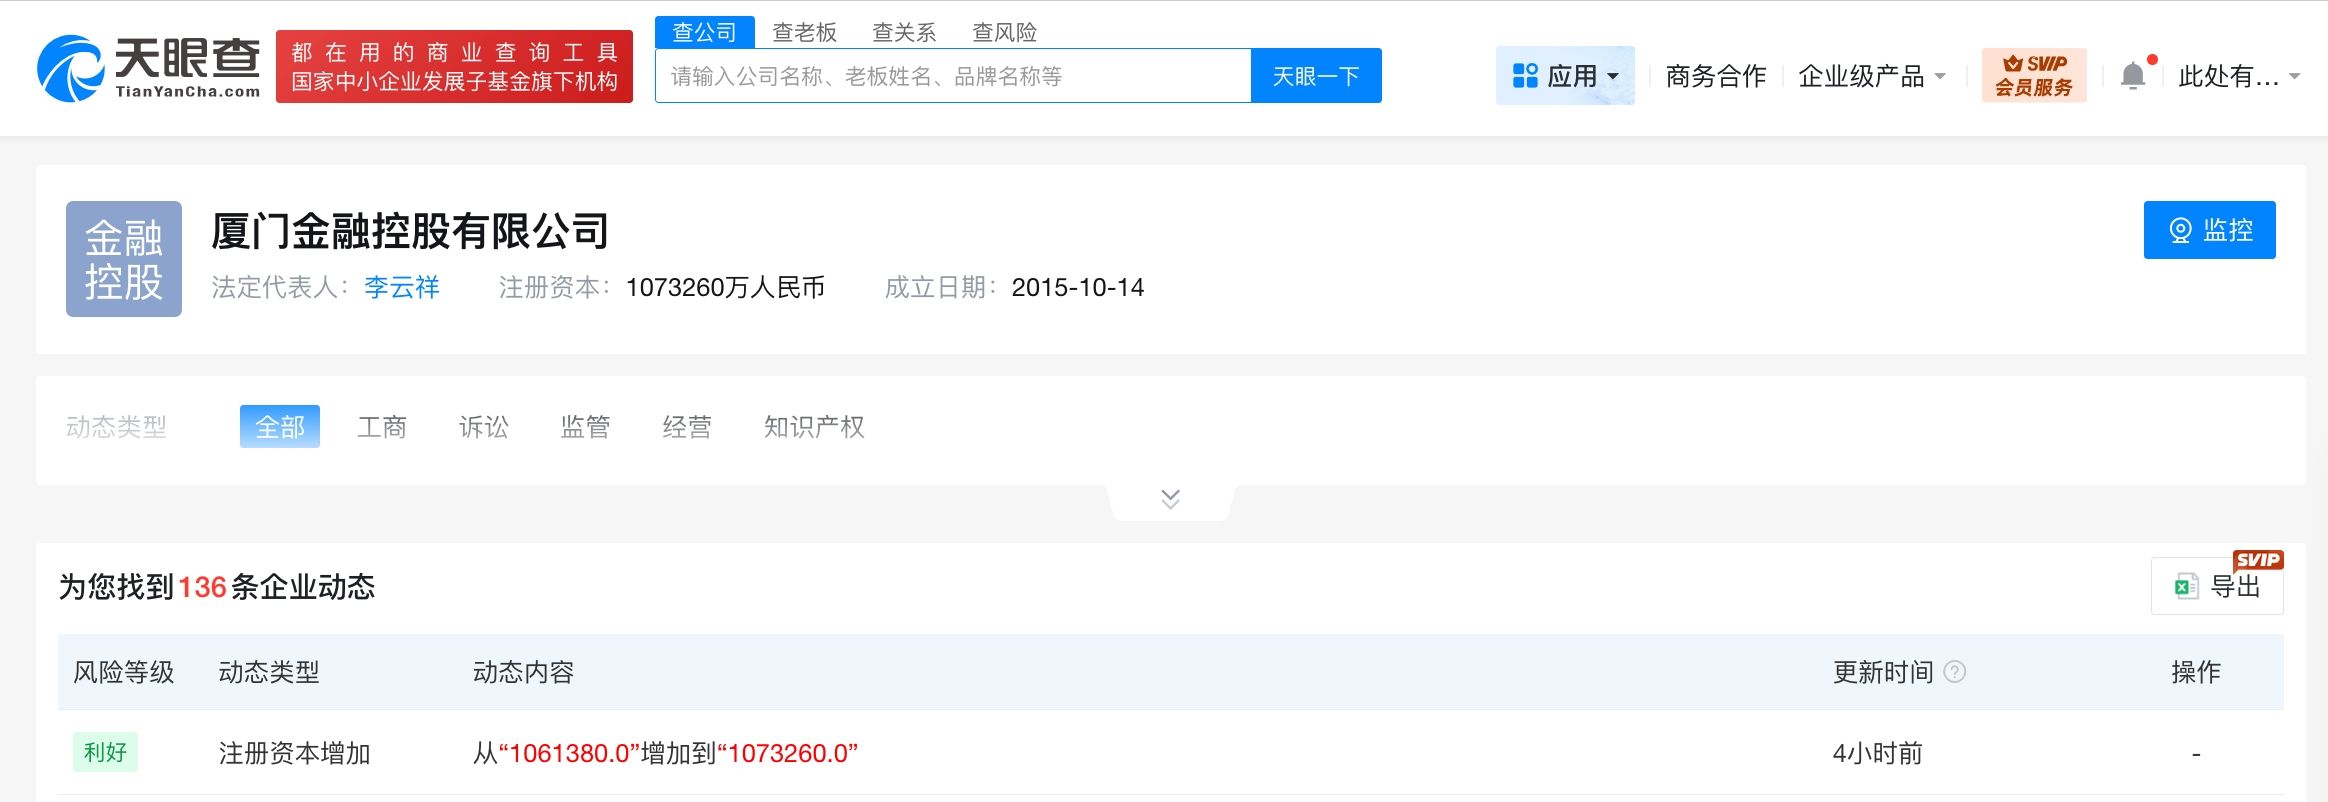Screen dimensions: 2328x802
Task: Click the 4小时前 update time
Action: (1877, 753)
